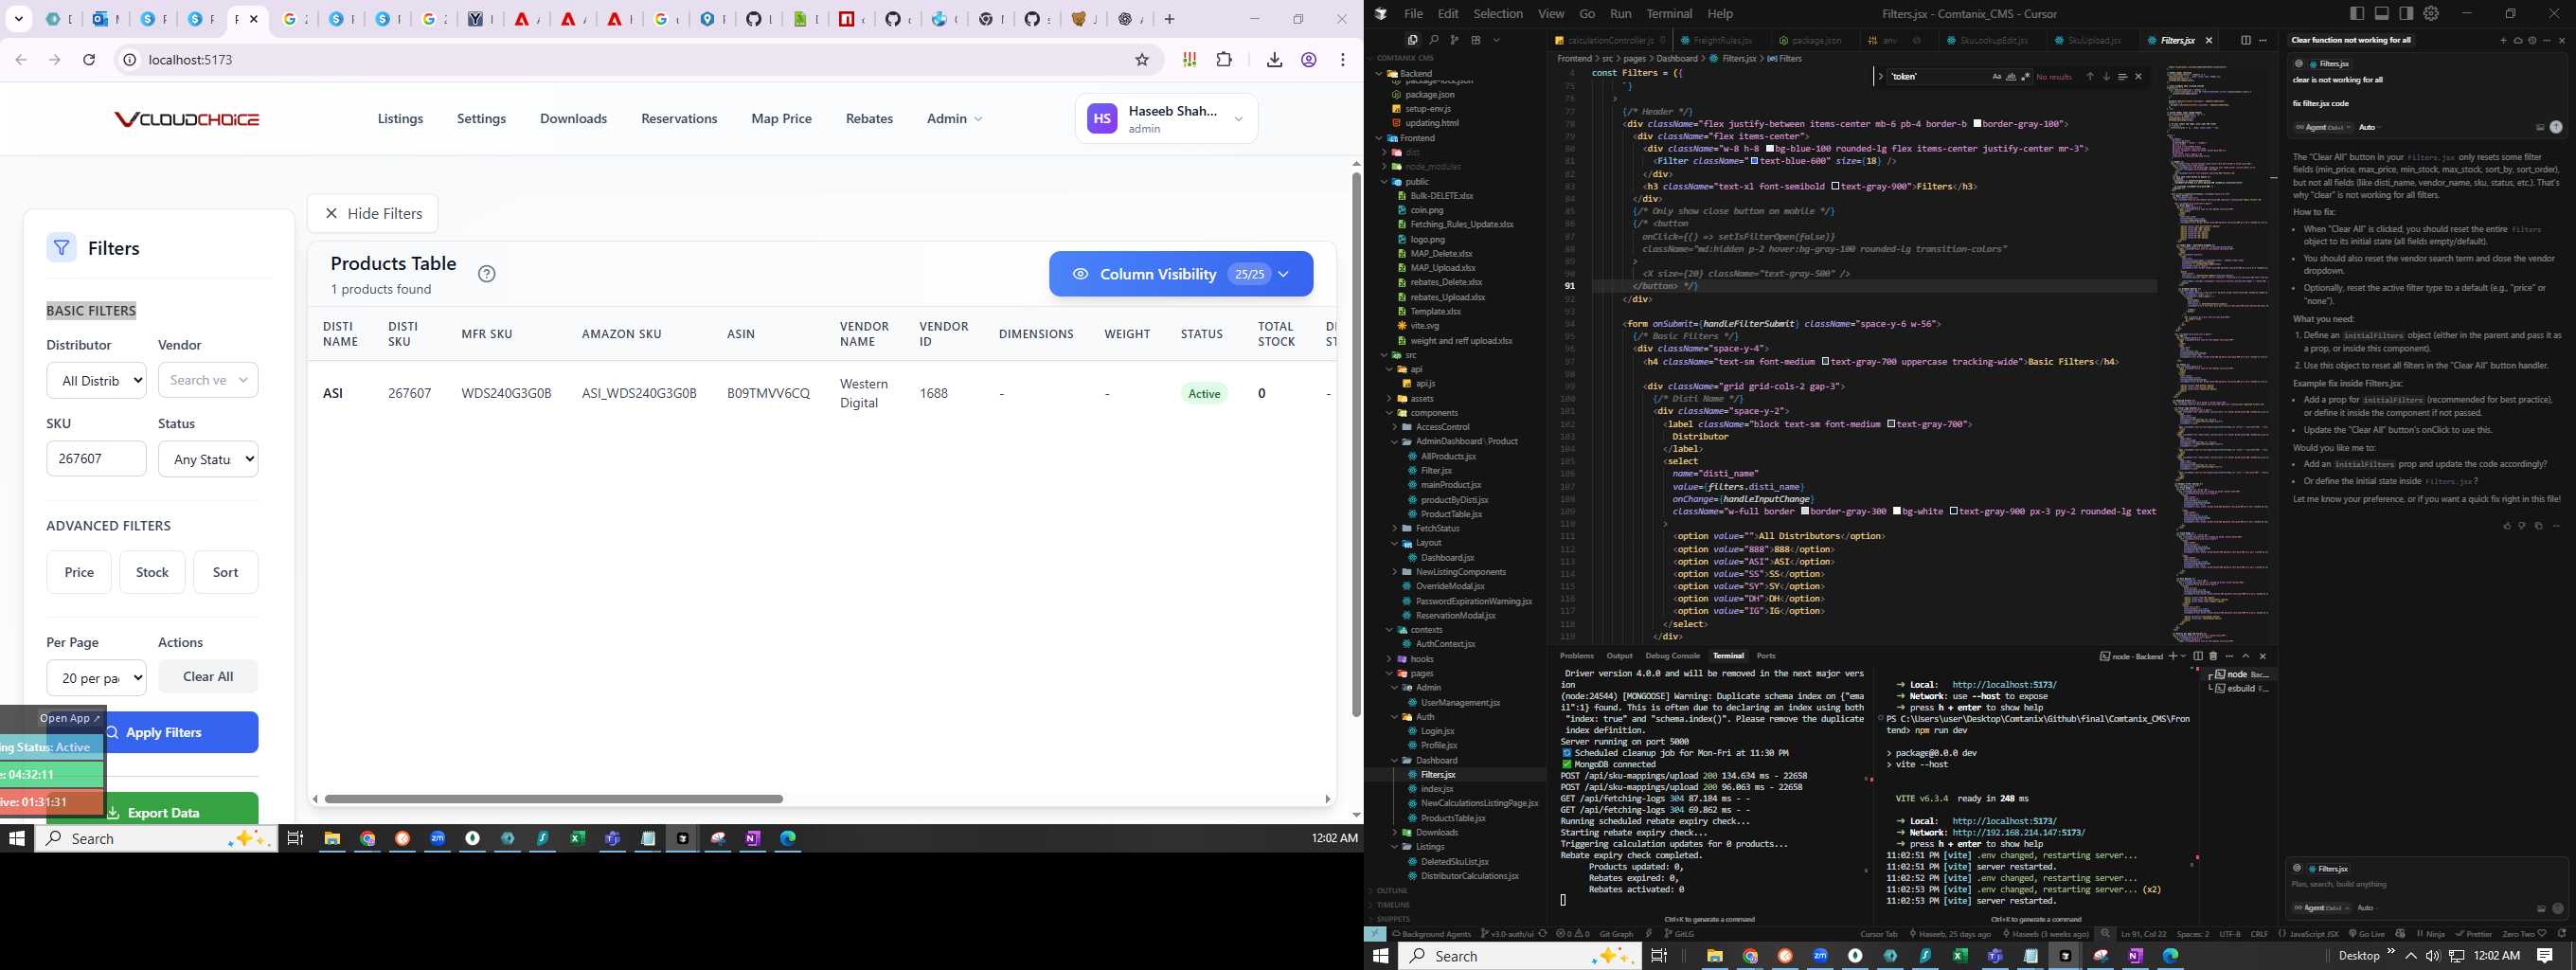Open OneNote in the right taskbar
Screen dimensions: 2576x970
pyautogui.click(x=2135, y=956)
